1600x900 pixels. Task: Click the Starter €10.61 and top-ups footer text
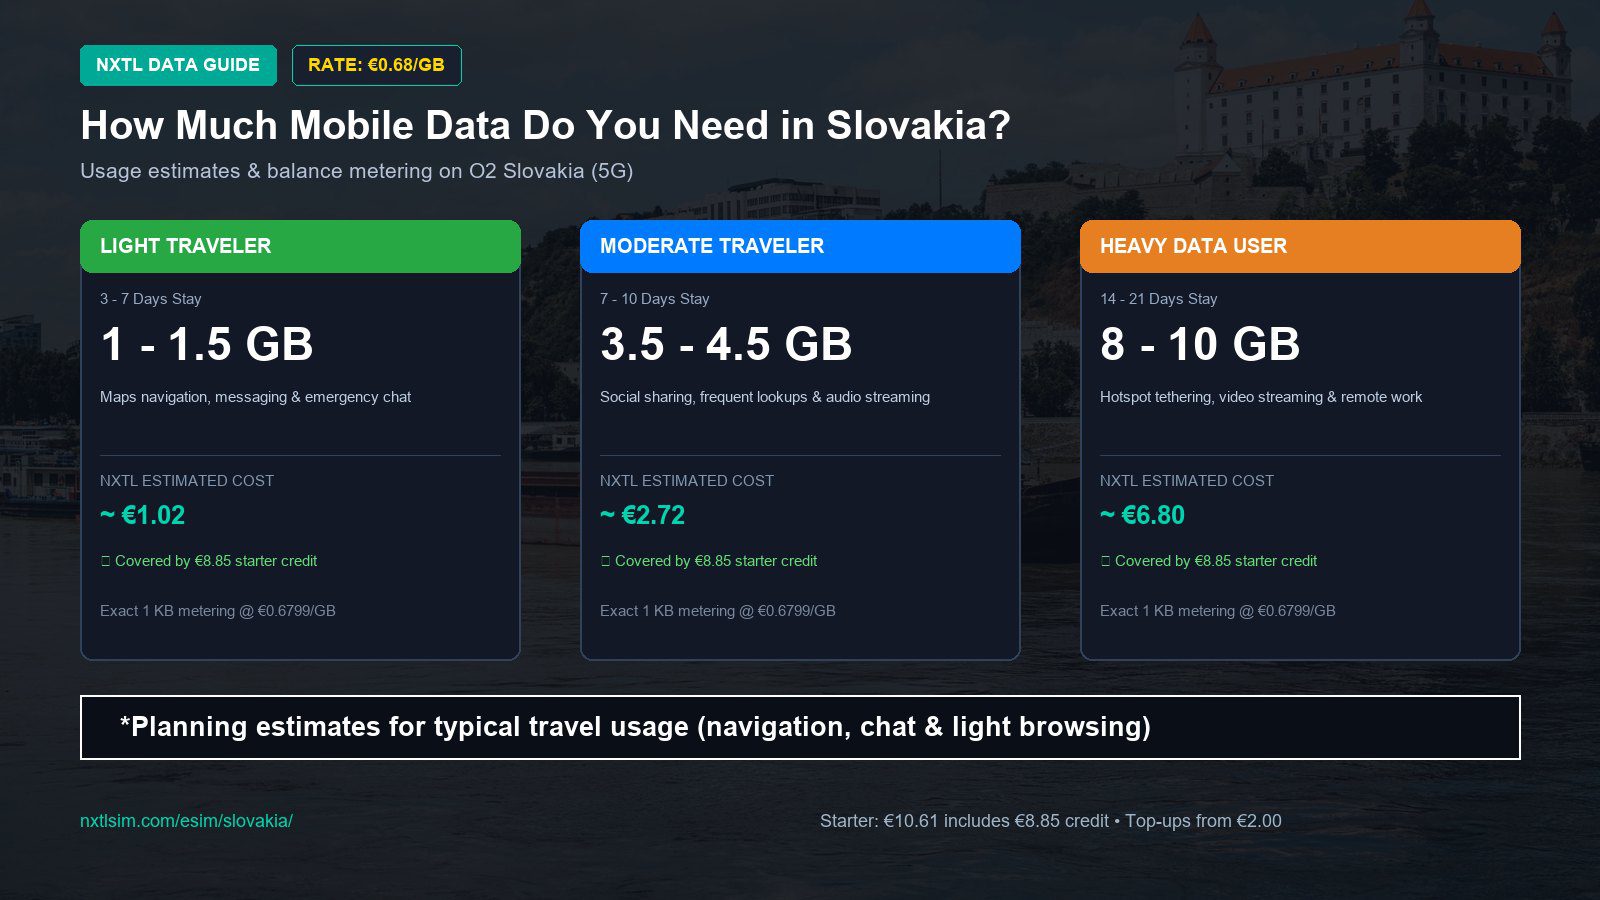point(1050,821)
